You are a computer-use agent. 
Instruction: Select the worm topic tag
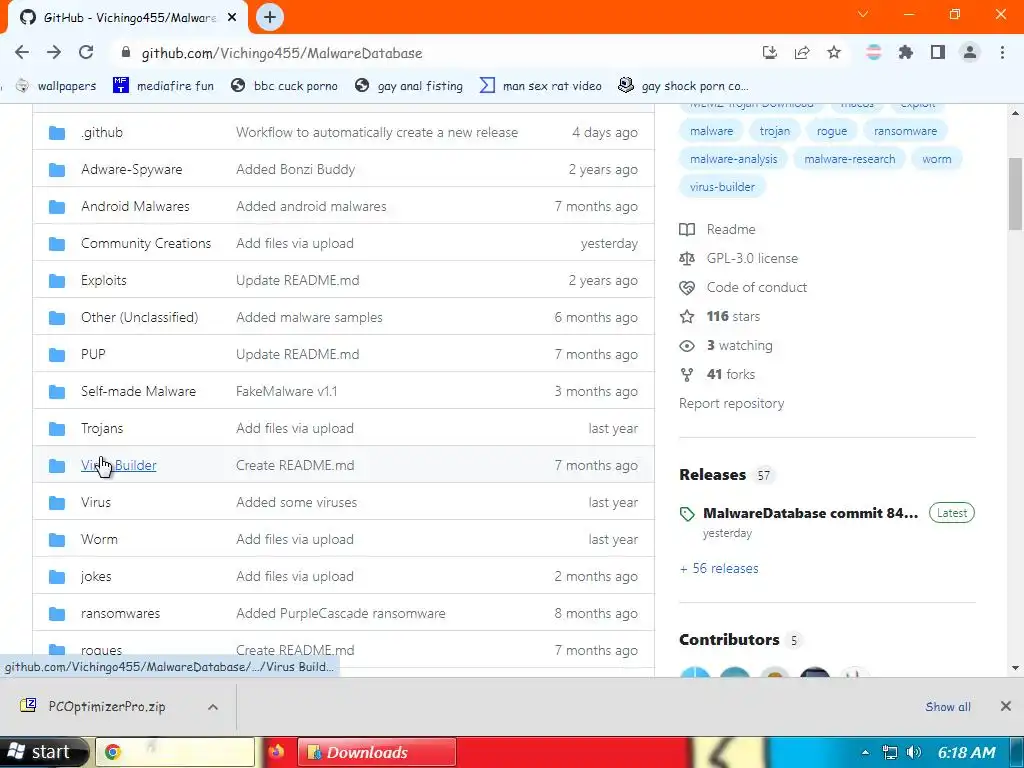tap(936, 159)
